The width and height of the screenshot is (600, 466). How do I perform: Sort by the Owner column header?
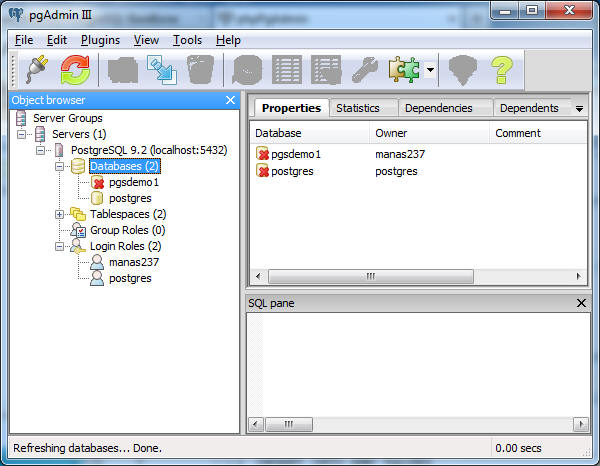click(429, 133)
